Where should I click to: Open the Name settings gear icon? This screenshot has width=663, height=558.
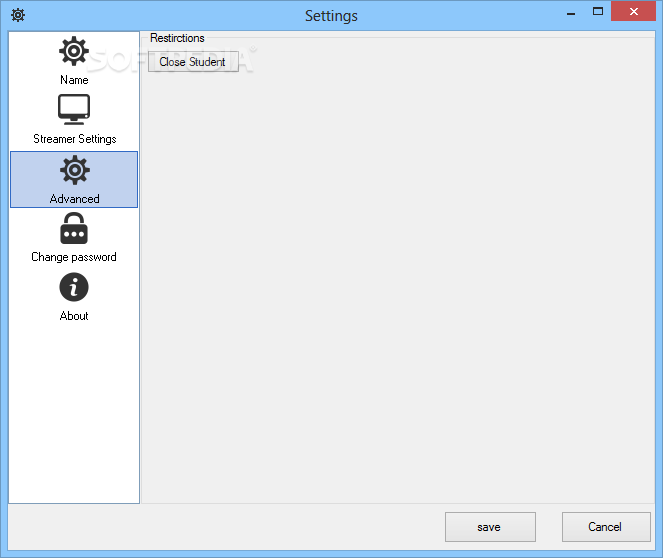(x=74, y=51)
